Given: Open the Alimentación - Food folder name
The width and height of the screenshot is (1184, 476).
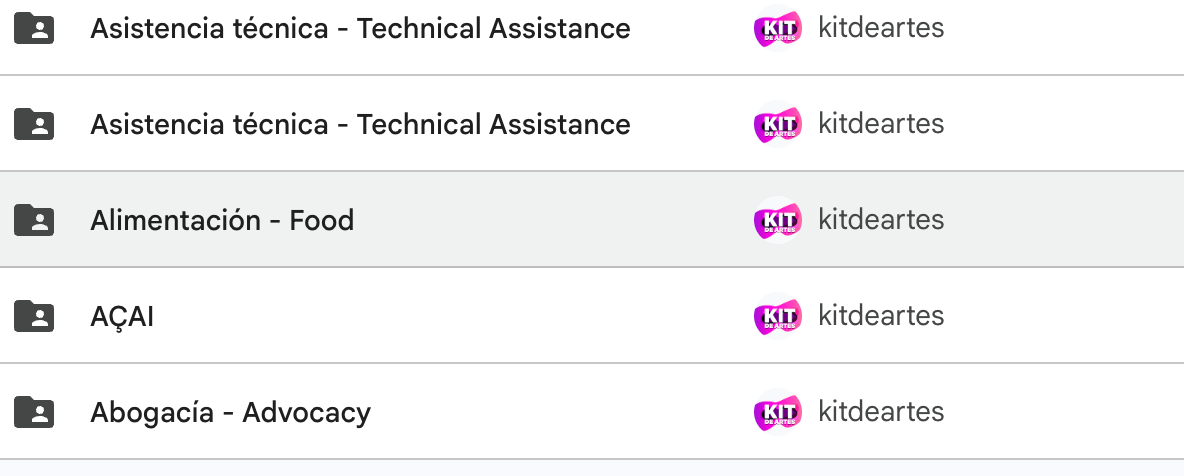Looking at the screenshot, I should click(222, 221).
